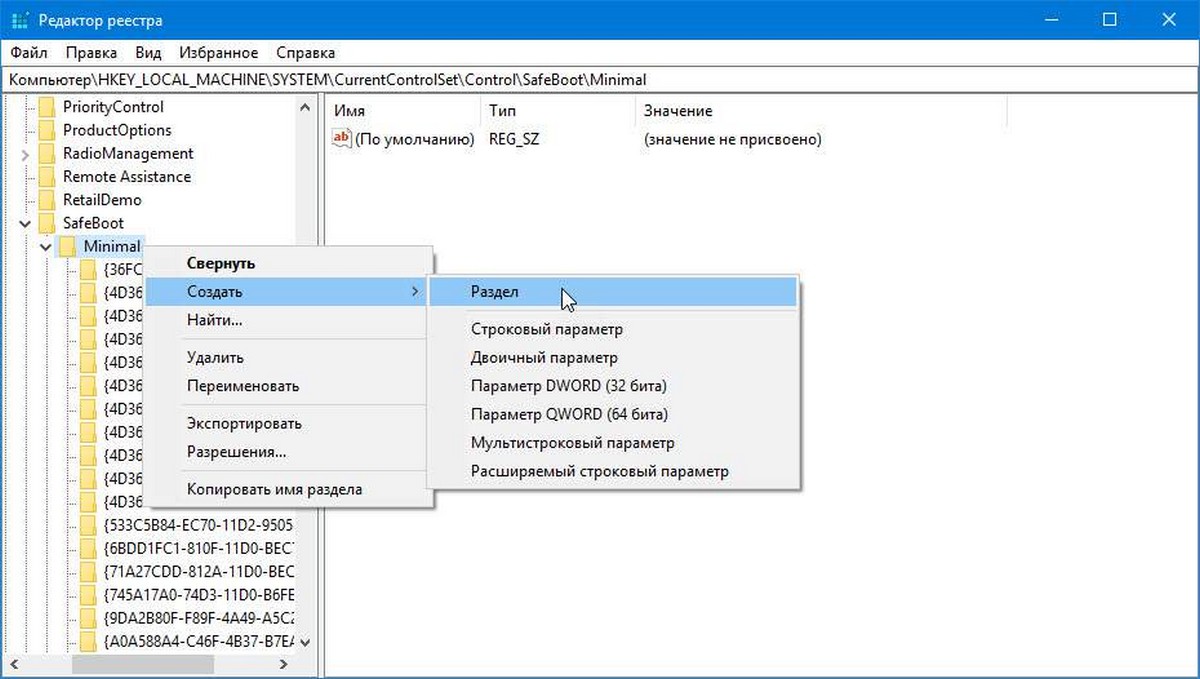The width and height of the screenshot is (1200, 679).
Task: Collapse the Minimal key arrow
Action: pos(46,246)
